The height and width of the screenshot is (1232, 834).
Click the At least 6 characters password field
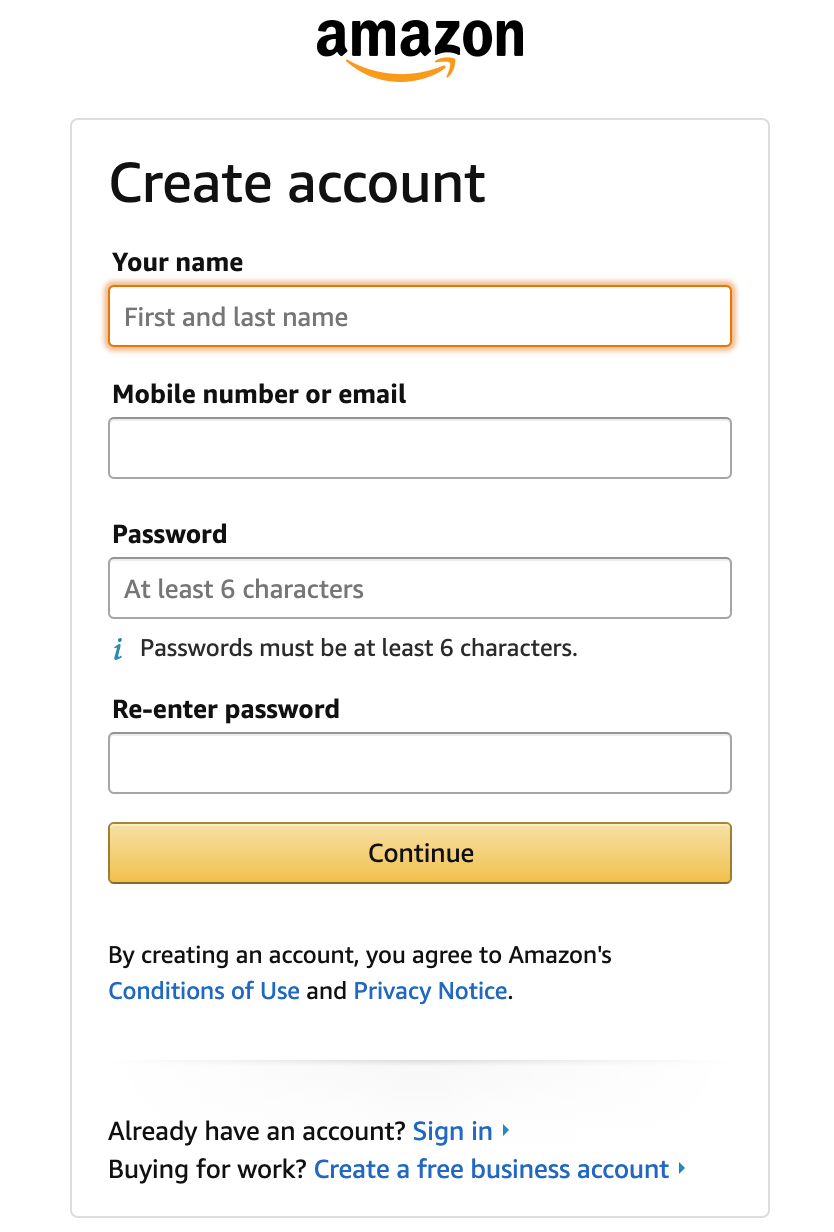(x=420, y=588)
